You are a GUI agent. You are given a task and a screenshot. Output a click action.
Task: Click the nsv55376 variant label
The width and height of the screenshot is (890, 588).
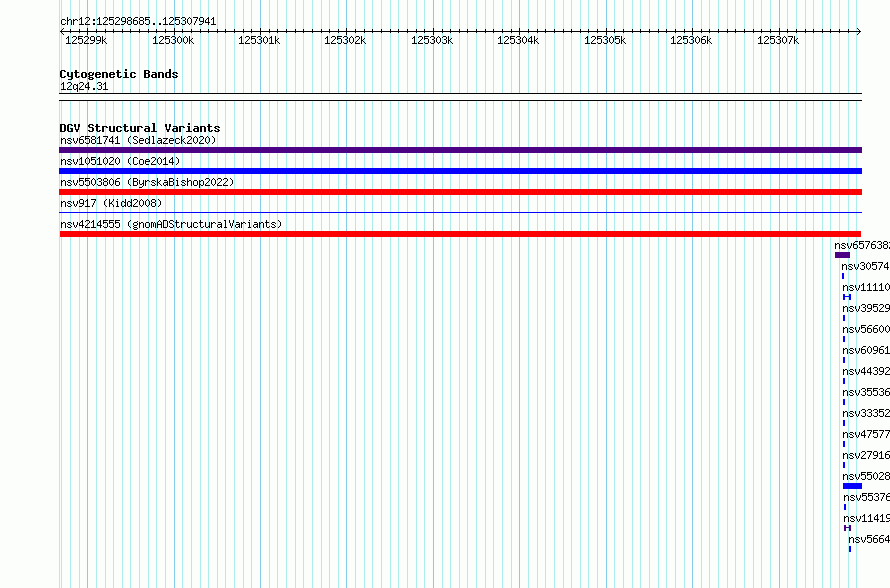click(x=867, y=497)
